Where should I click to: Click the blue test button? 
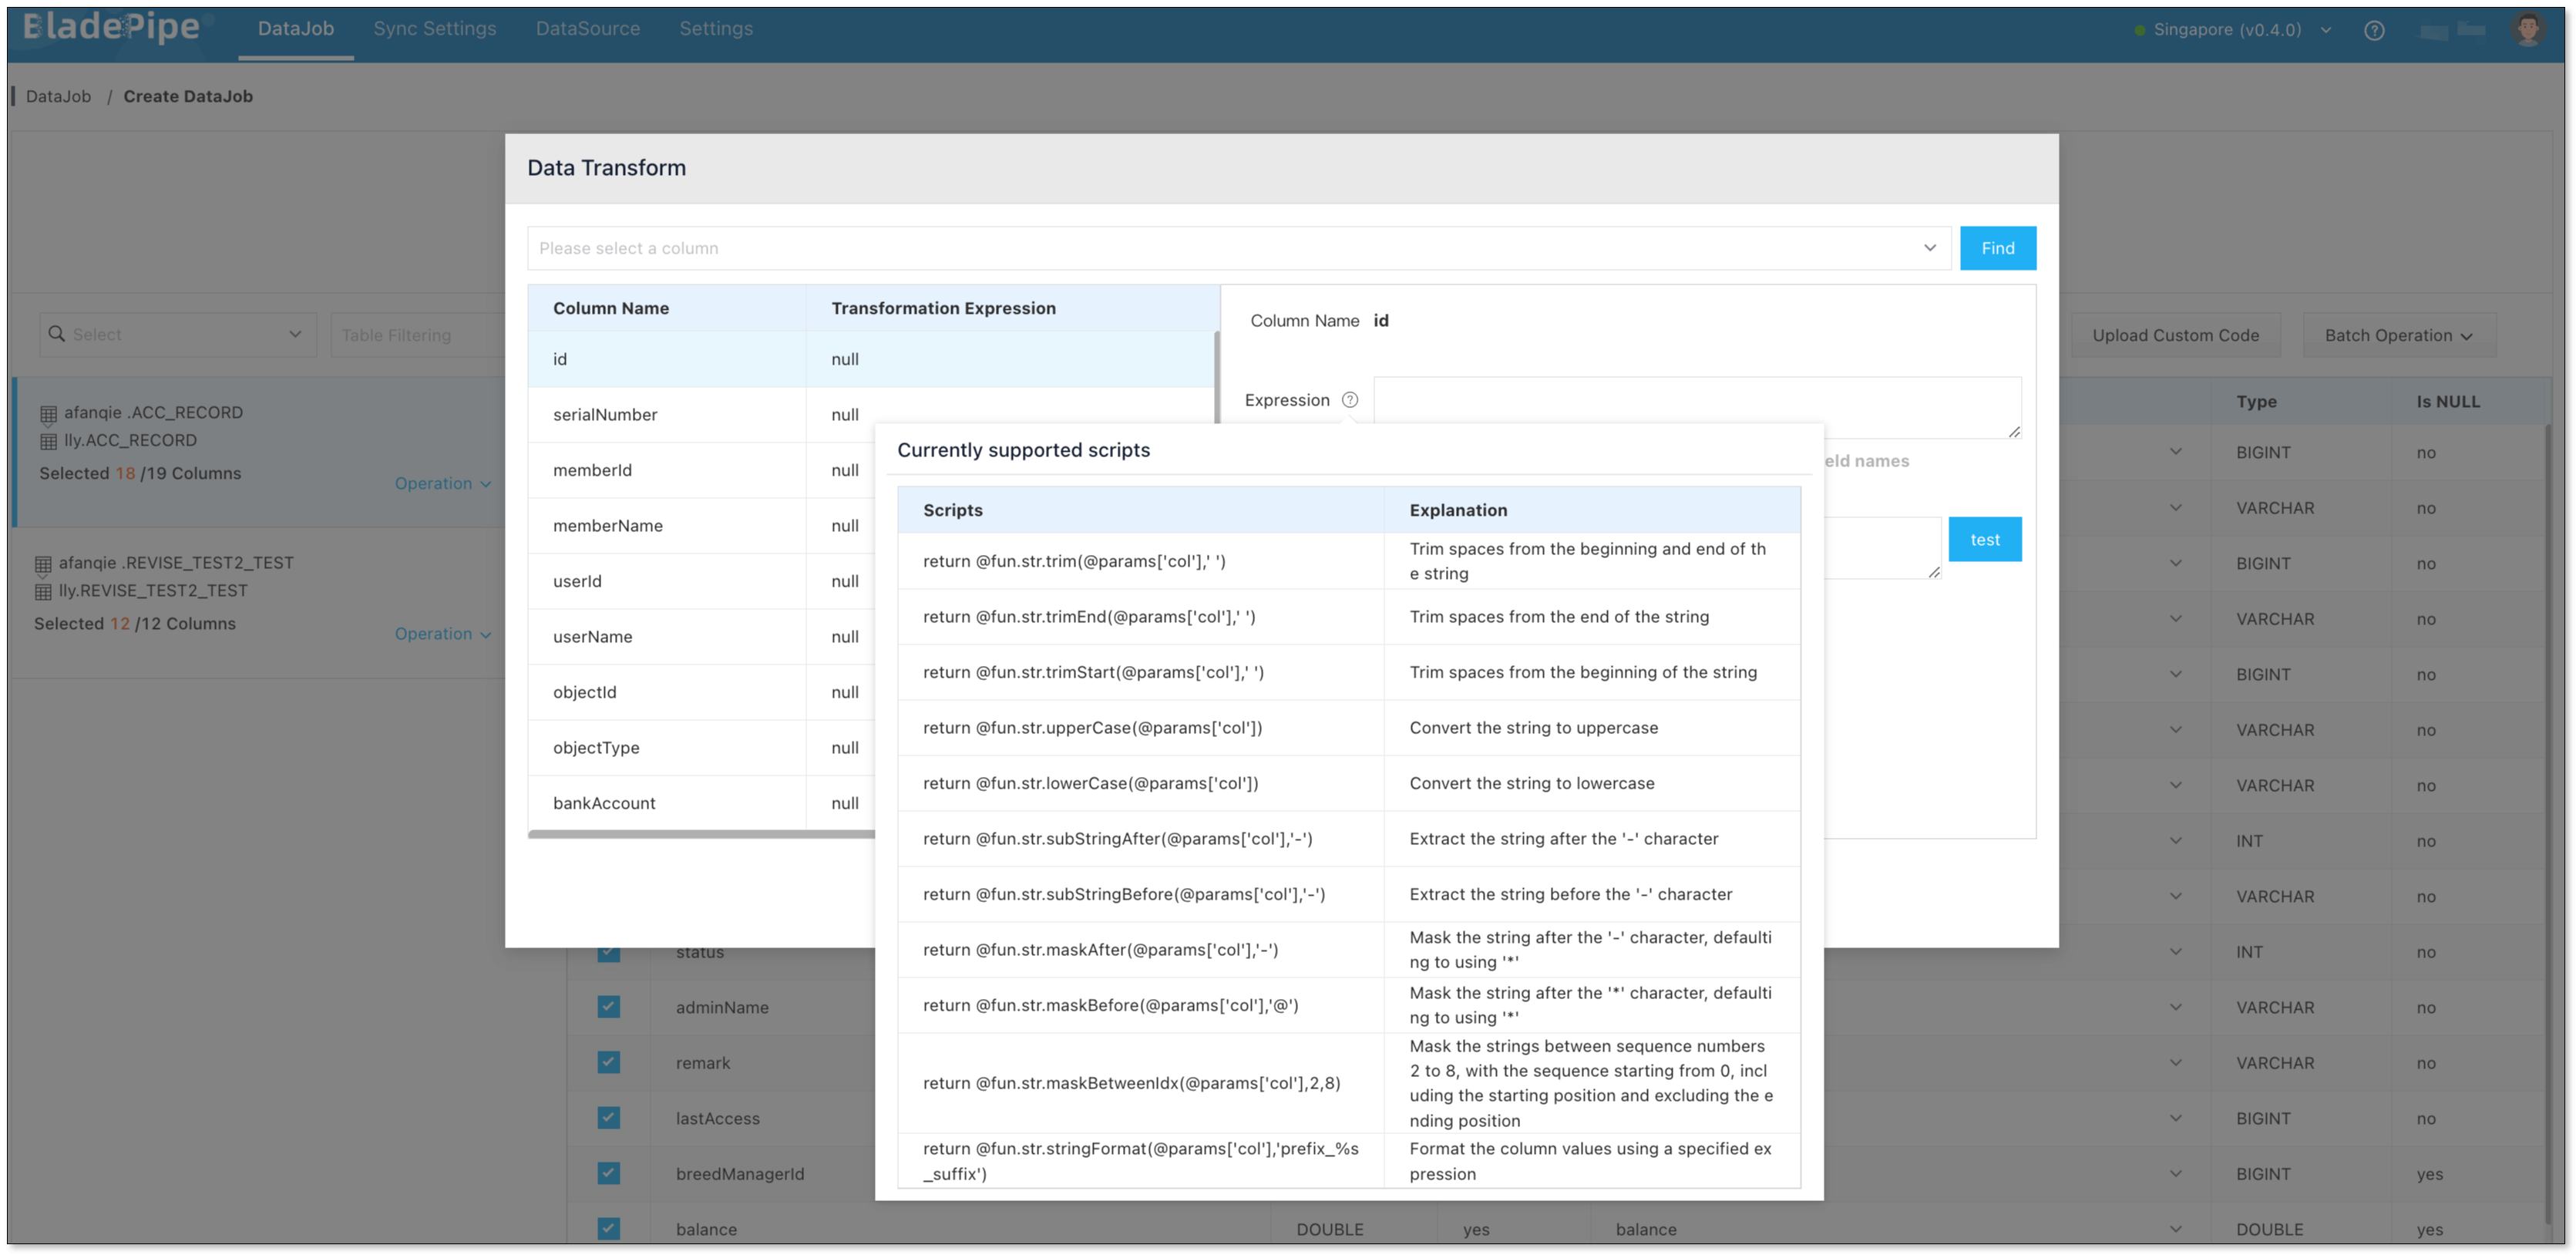click(x=1984, y=540)
